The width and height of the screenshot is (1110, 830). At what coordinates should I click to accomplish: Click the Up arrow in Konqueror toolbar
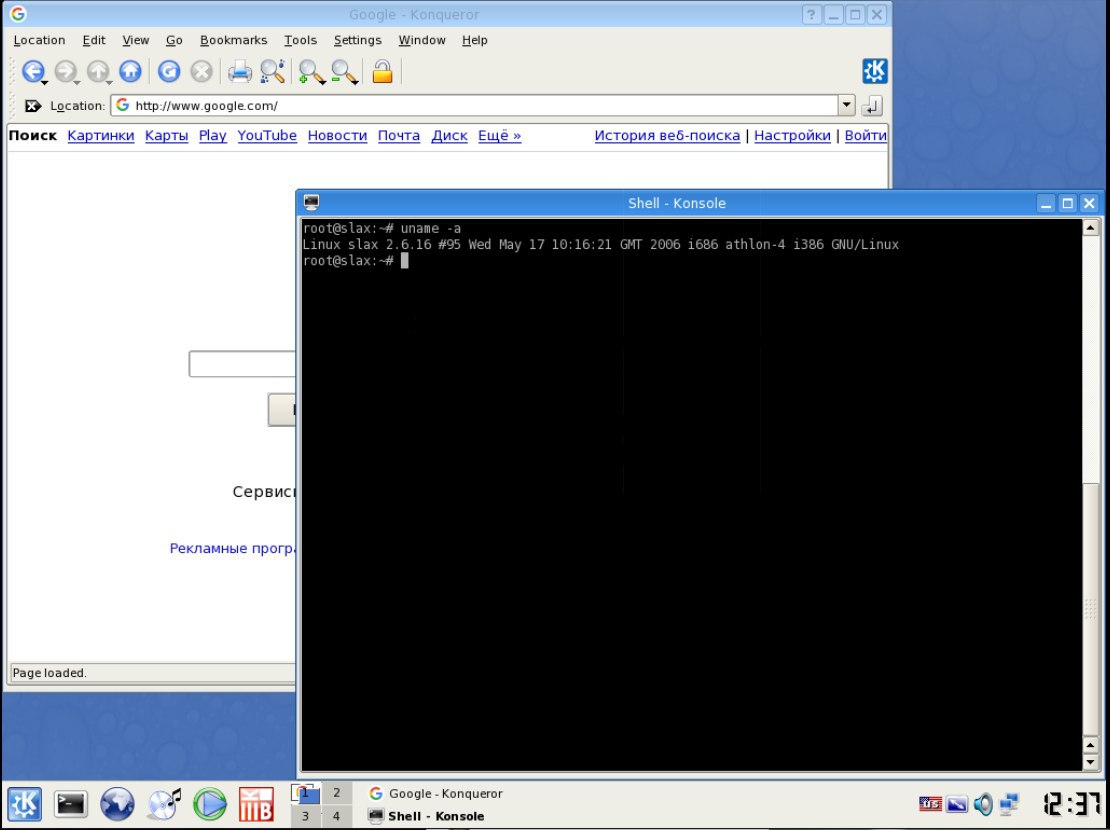point(98,71)
